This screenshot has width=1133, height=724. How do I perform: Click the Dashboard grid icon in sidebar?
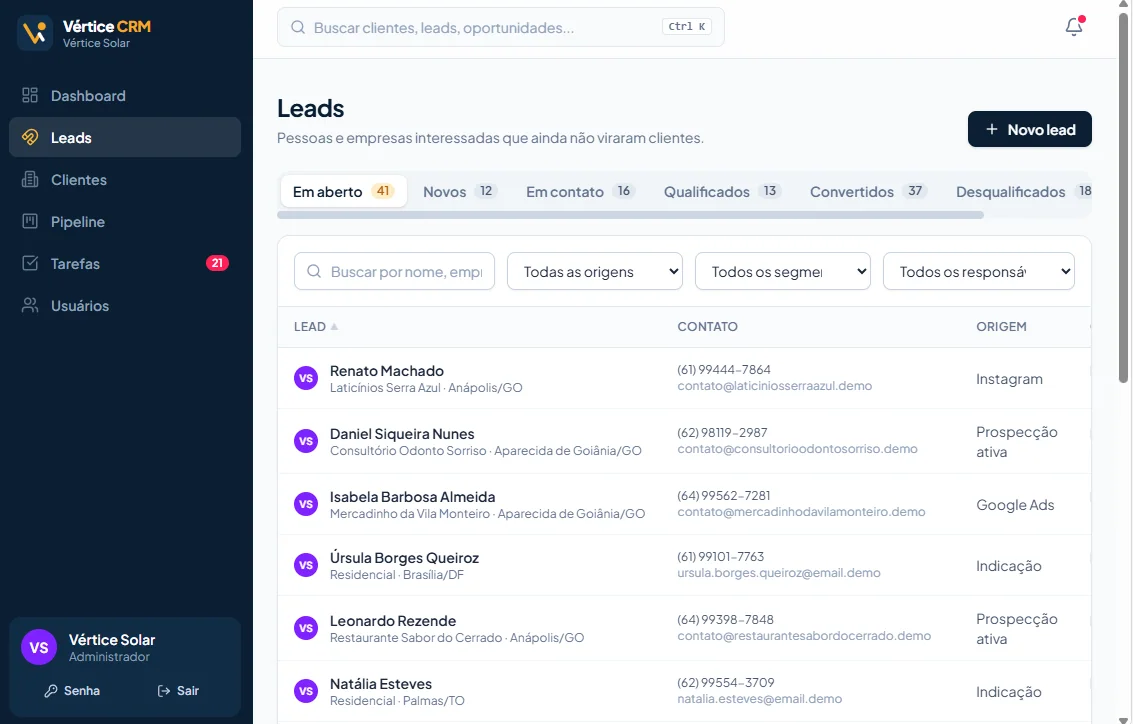[x=30, y=95]
